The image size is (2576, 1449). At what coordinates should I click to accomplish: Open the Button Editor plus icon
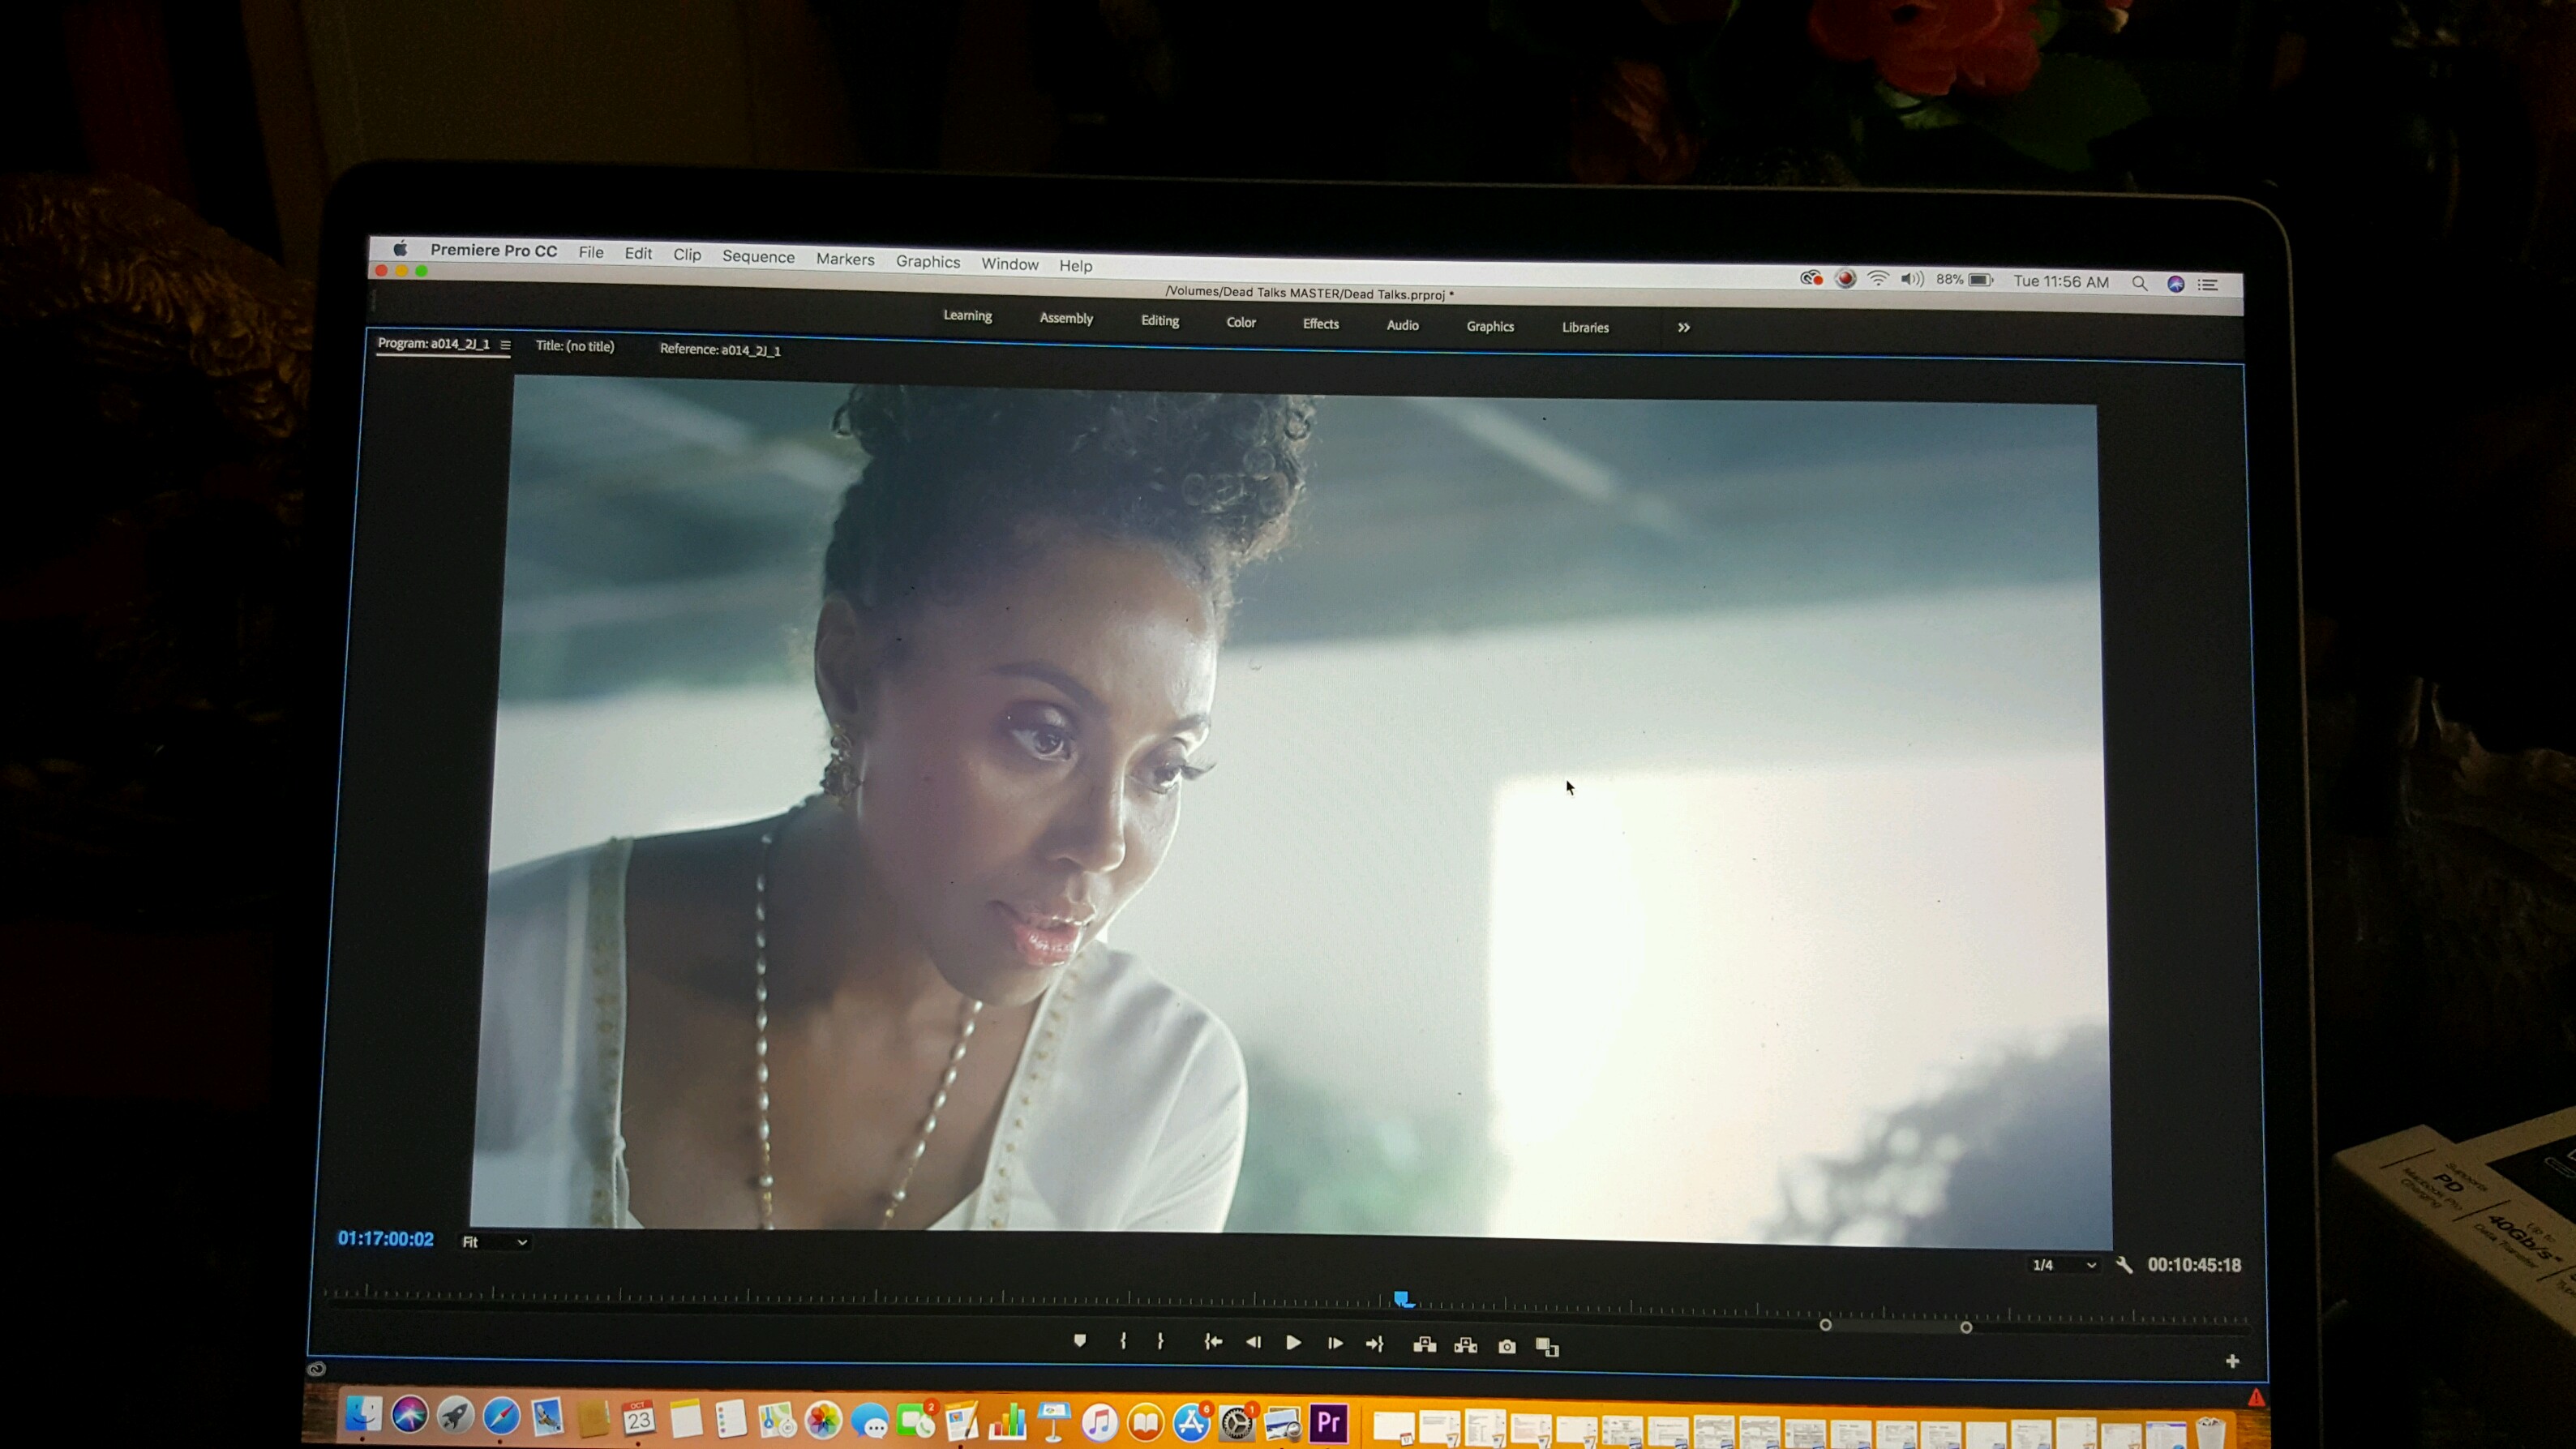2232,1361
